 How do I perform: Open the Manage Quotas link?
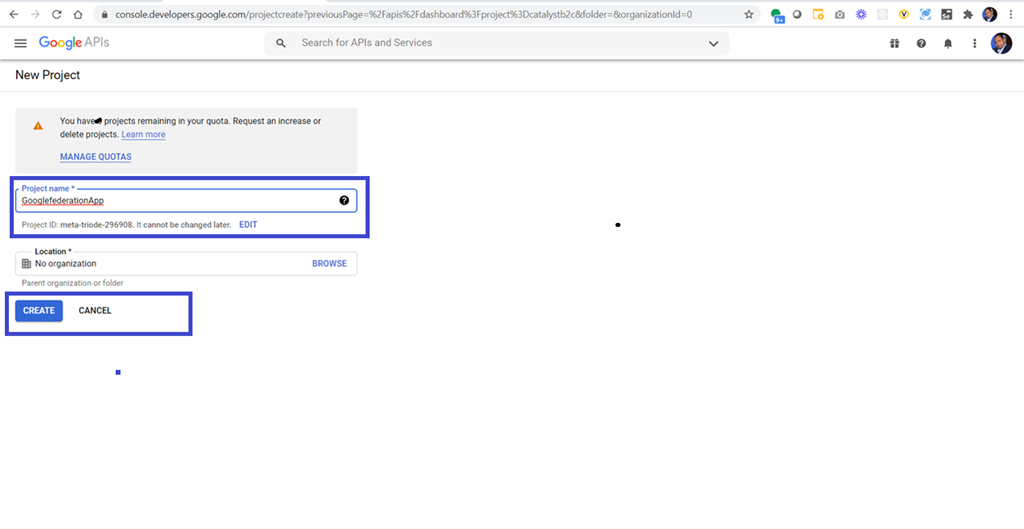95,157
